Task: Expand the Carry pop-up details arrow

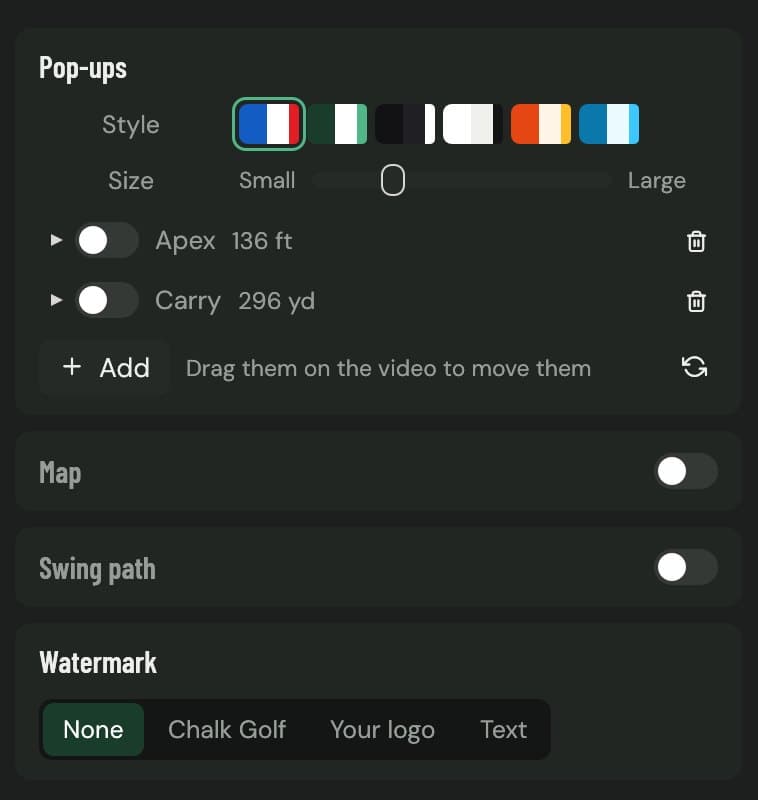Action: 56,299
